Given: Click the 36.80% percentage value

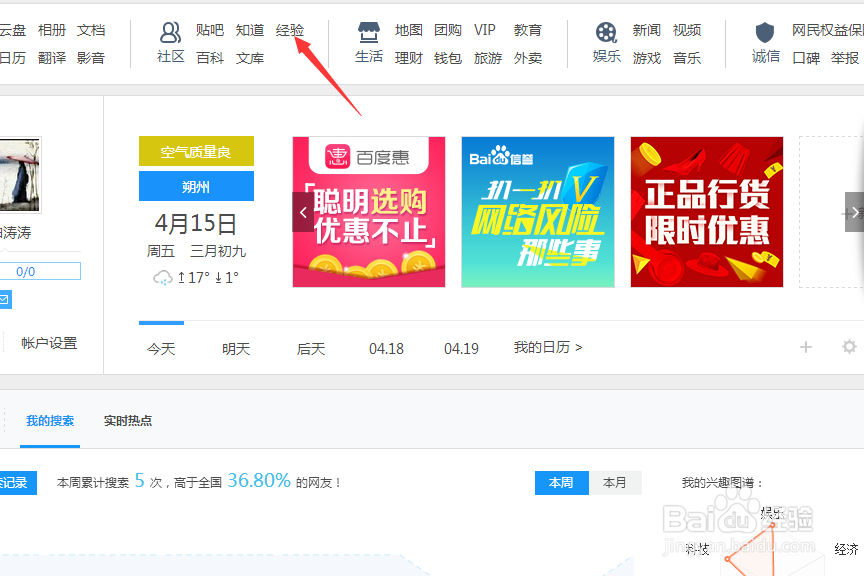Looking at the screenshot, I should (x=259, y=480).
